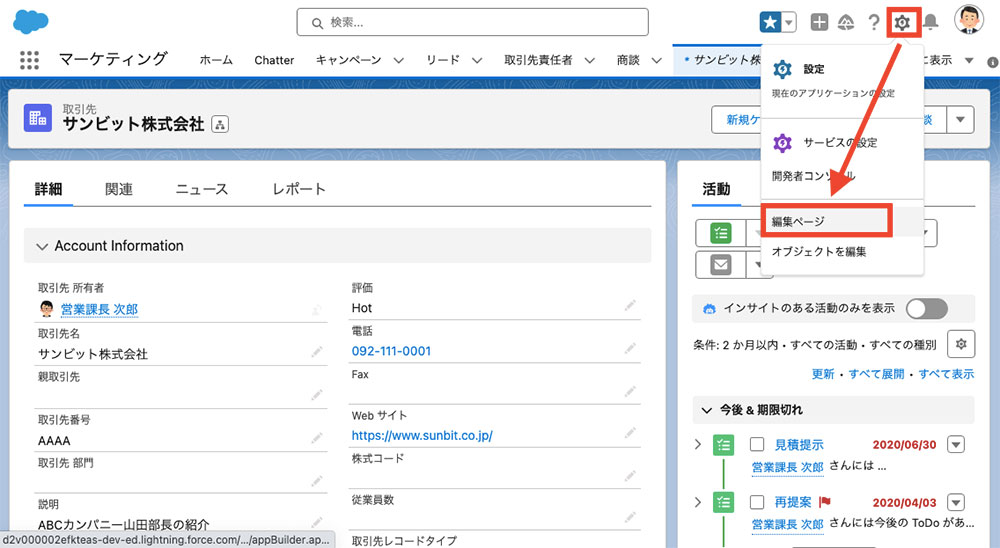
Task: Expand the 再提案 task row
Action: tap(698, 502)
